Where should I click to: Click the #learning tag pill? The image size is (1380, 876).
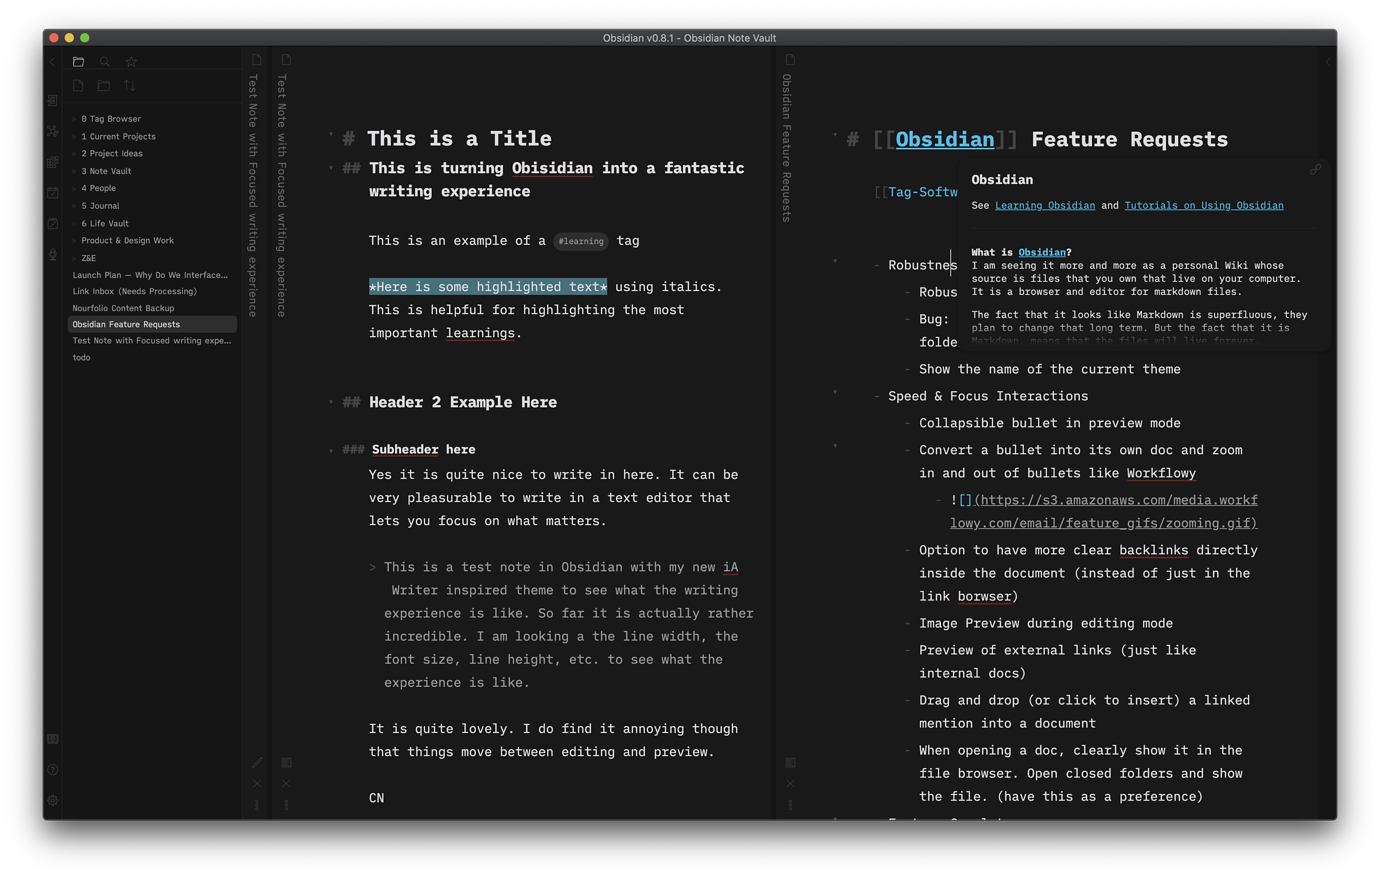[581, 241]
